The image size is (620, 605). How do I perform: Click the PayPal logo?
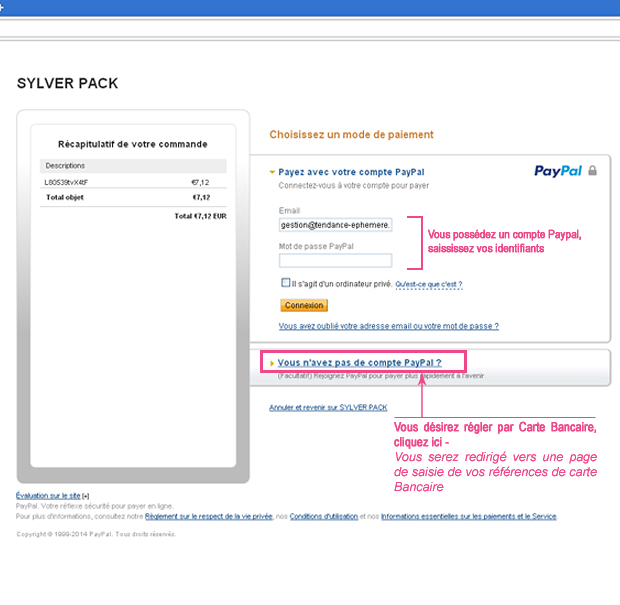(x=558, y=171)
